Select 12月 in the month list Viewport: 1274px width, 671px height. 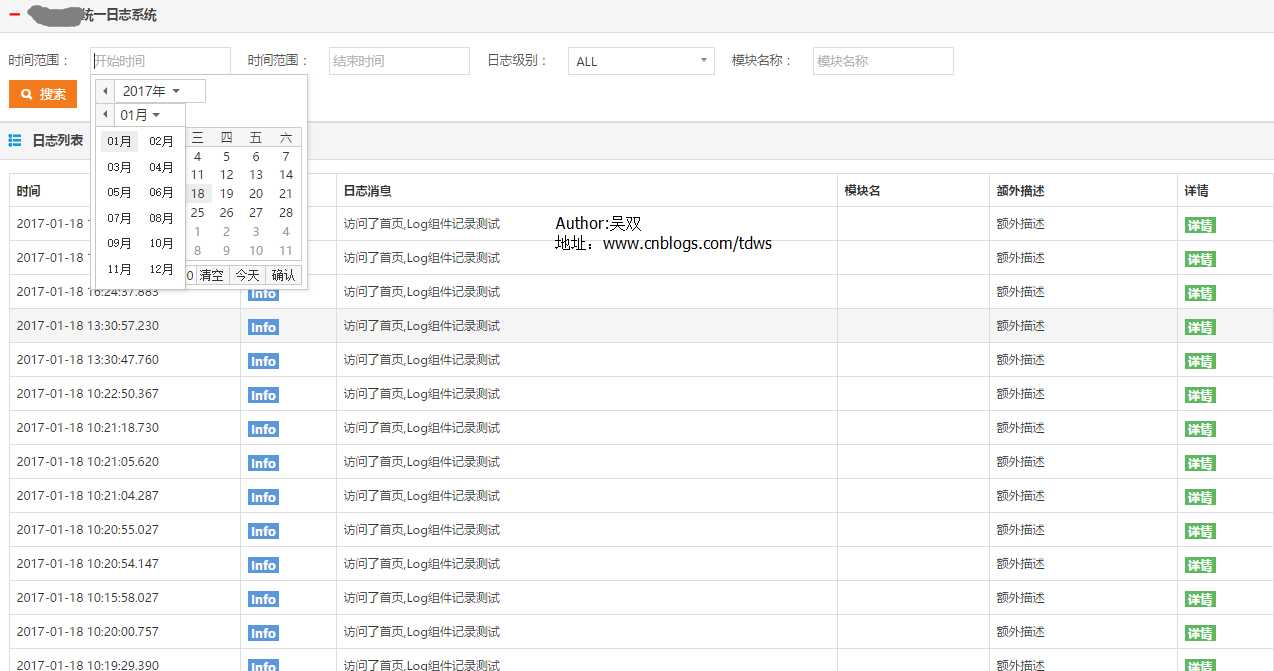point(161,270)
